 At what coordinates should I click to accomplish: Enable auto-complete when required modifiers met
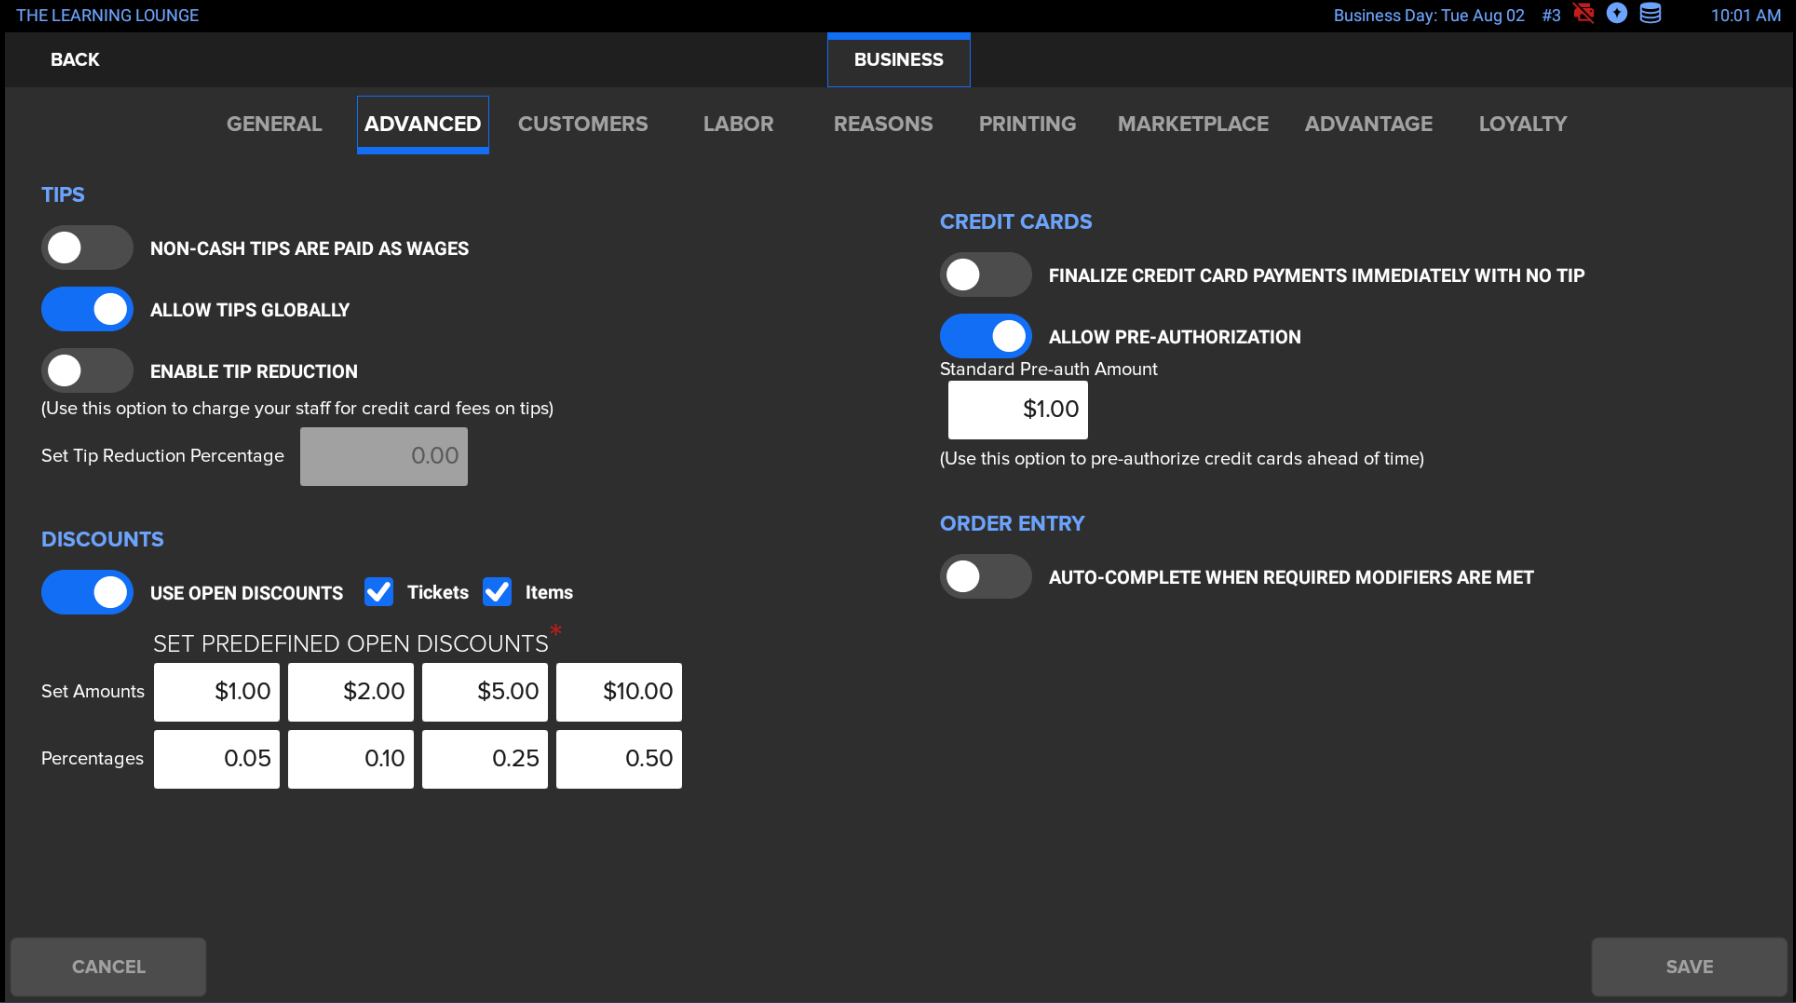coord(985,577)
